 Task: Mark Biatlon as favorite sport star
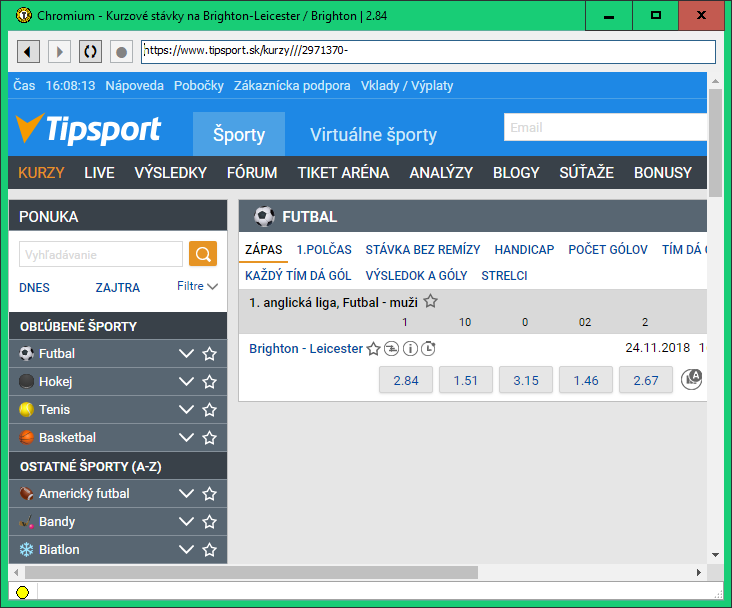210,550
